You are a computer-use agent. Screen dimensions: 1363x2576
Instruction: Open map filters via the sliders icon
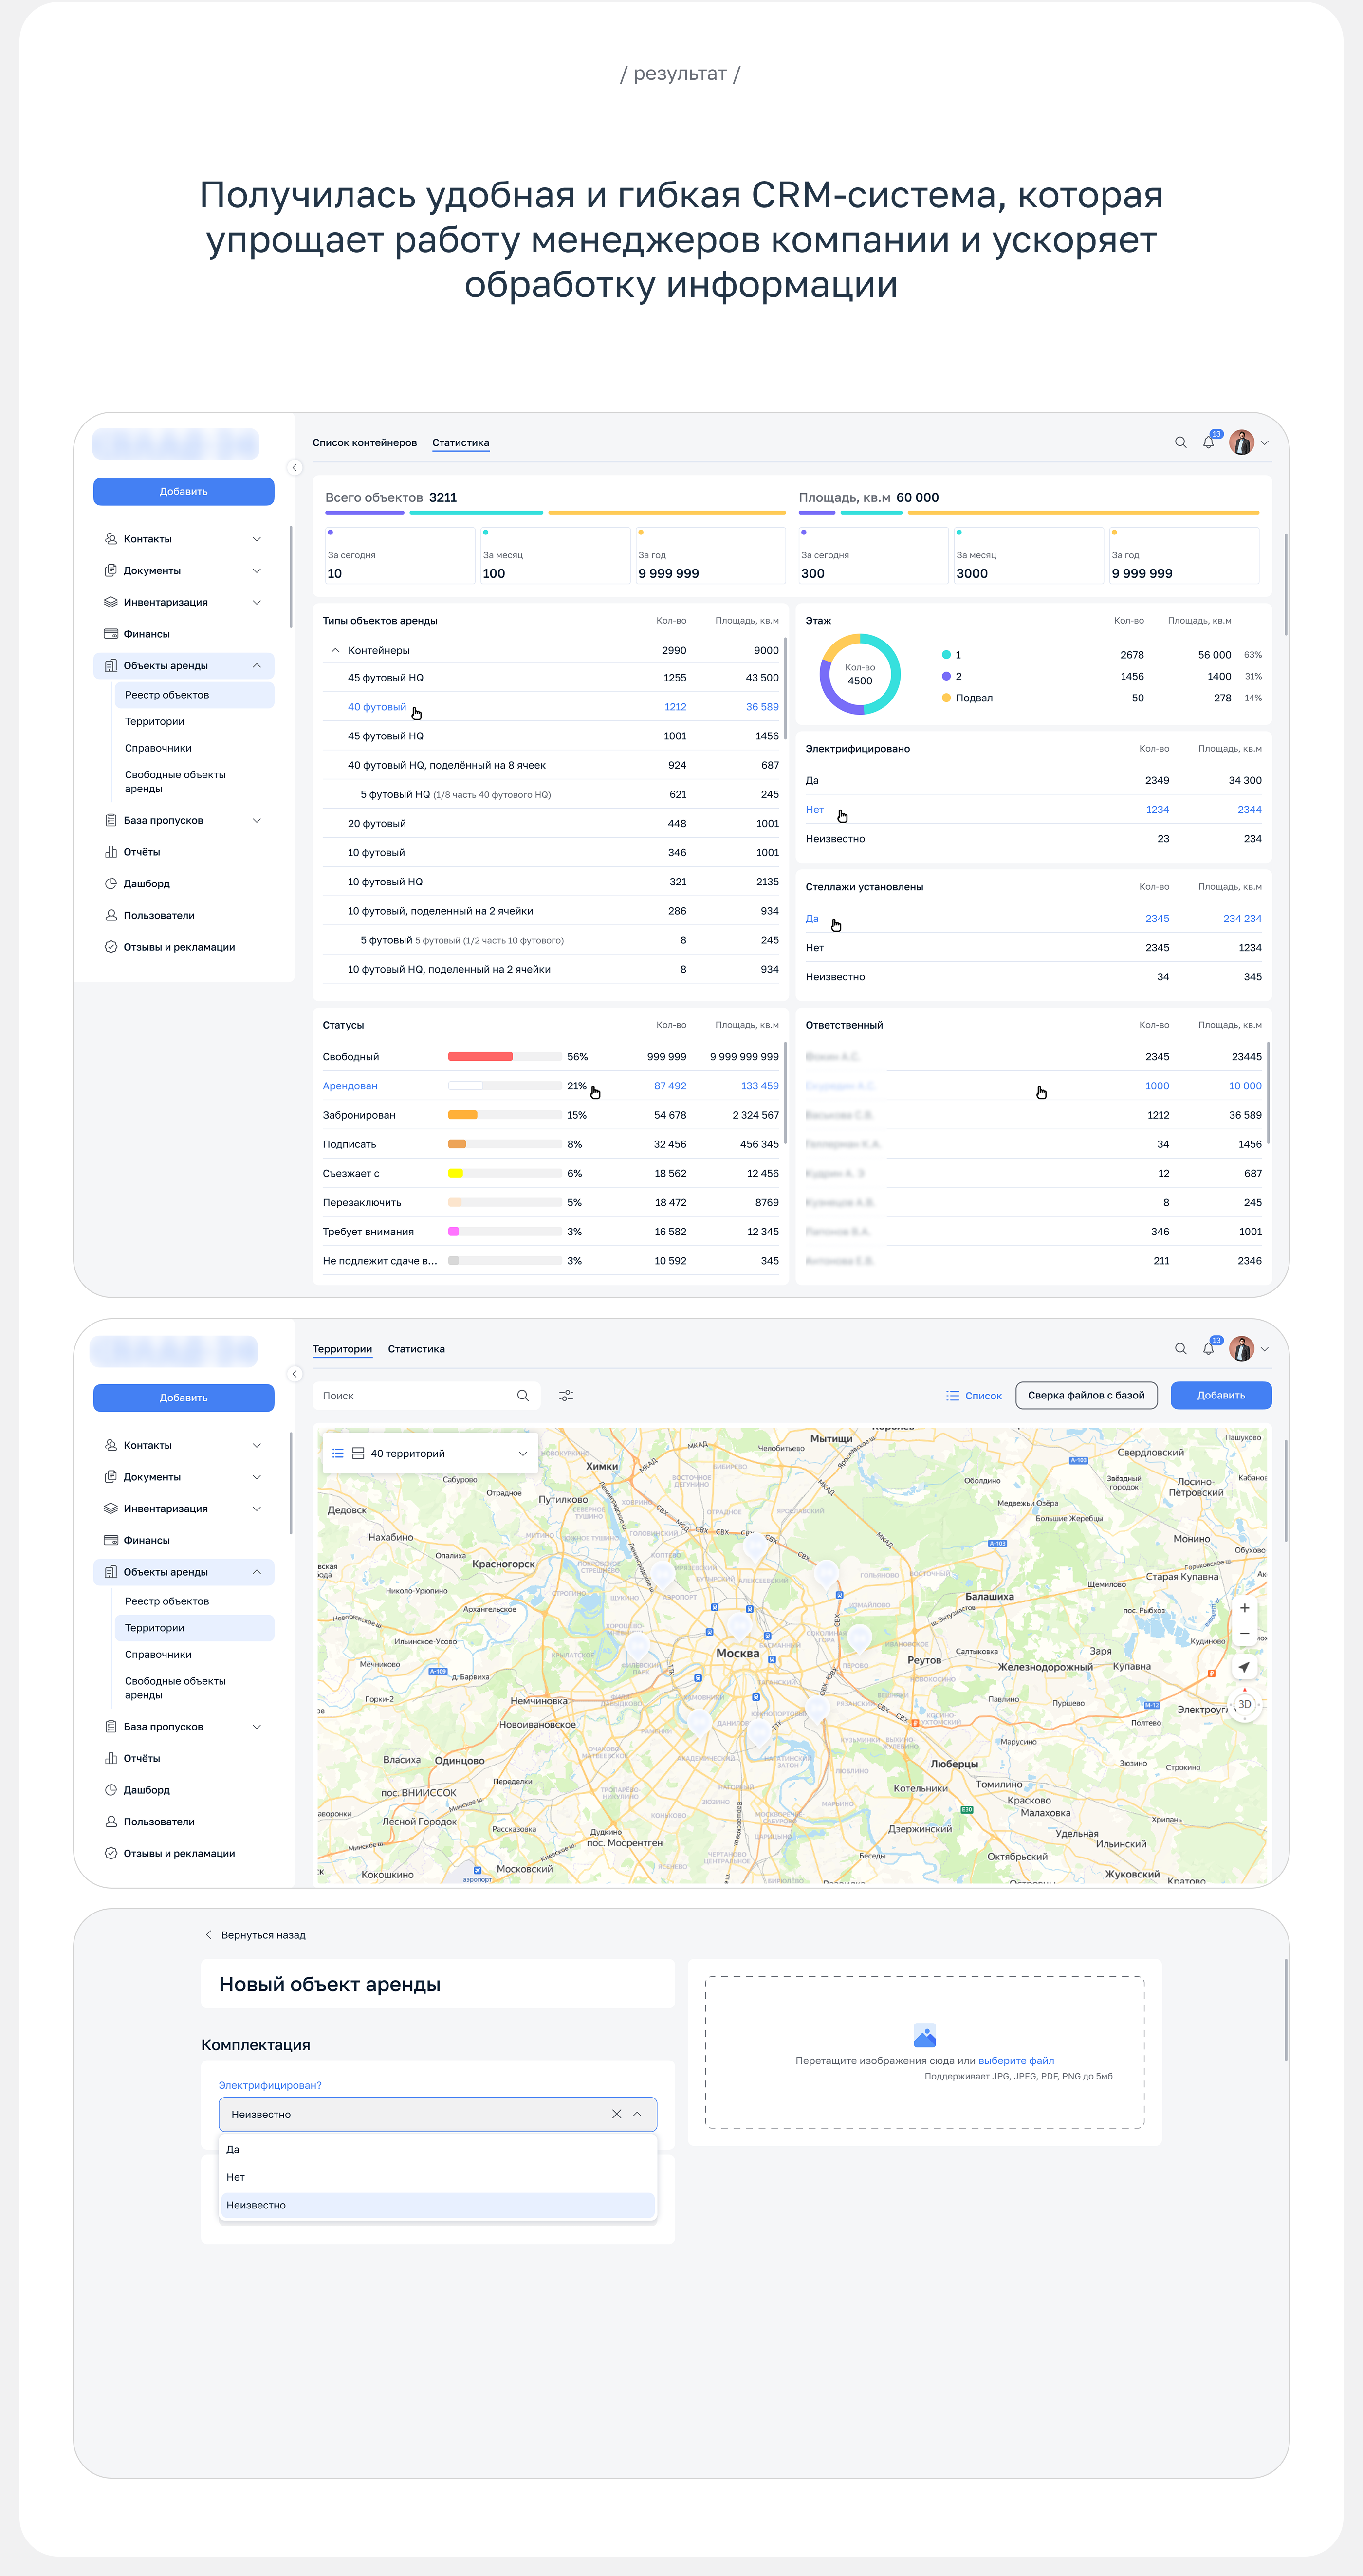[567, 1395]
